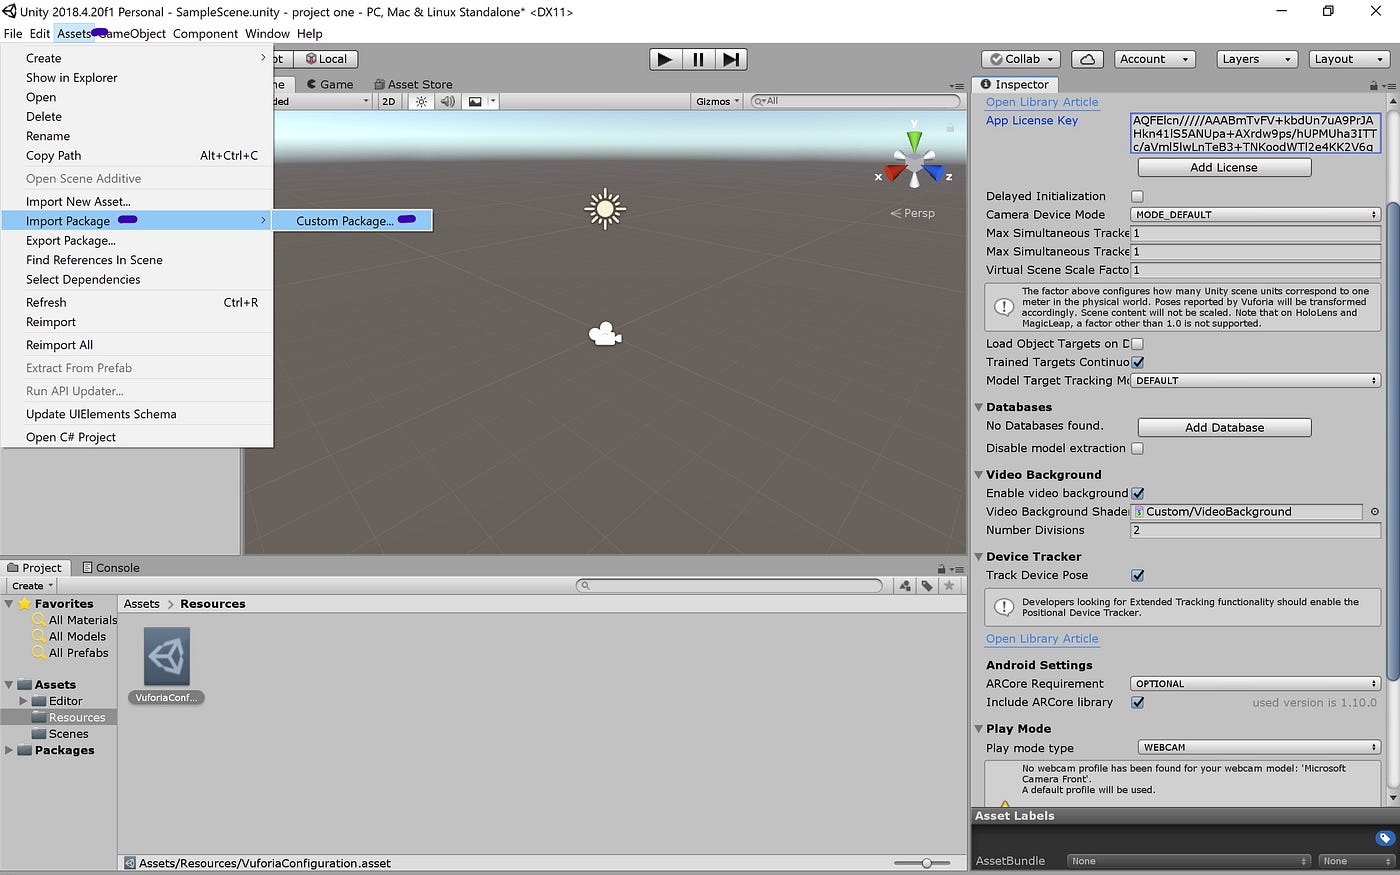
Task: Toggle 2D mode in the Scene view
Action: [388, 101]
